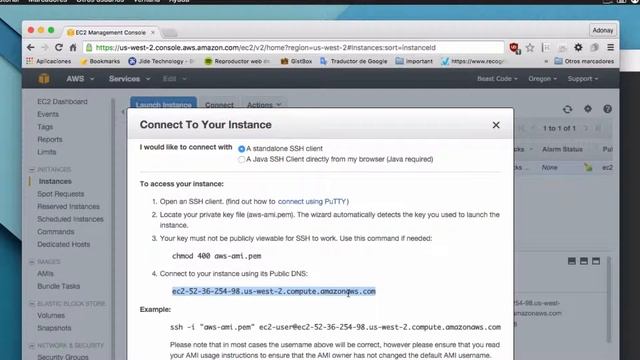
Task: Select A standalone SSH client option
Action: click(x=241, y=149)
